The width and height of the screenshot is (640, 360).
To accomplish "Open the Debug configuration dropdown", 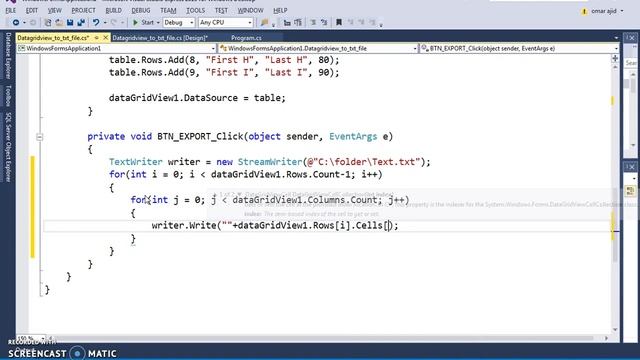I will click(x=179, y=22).
